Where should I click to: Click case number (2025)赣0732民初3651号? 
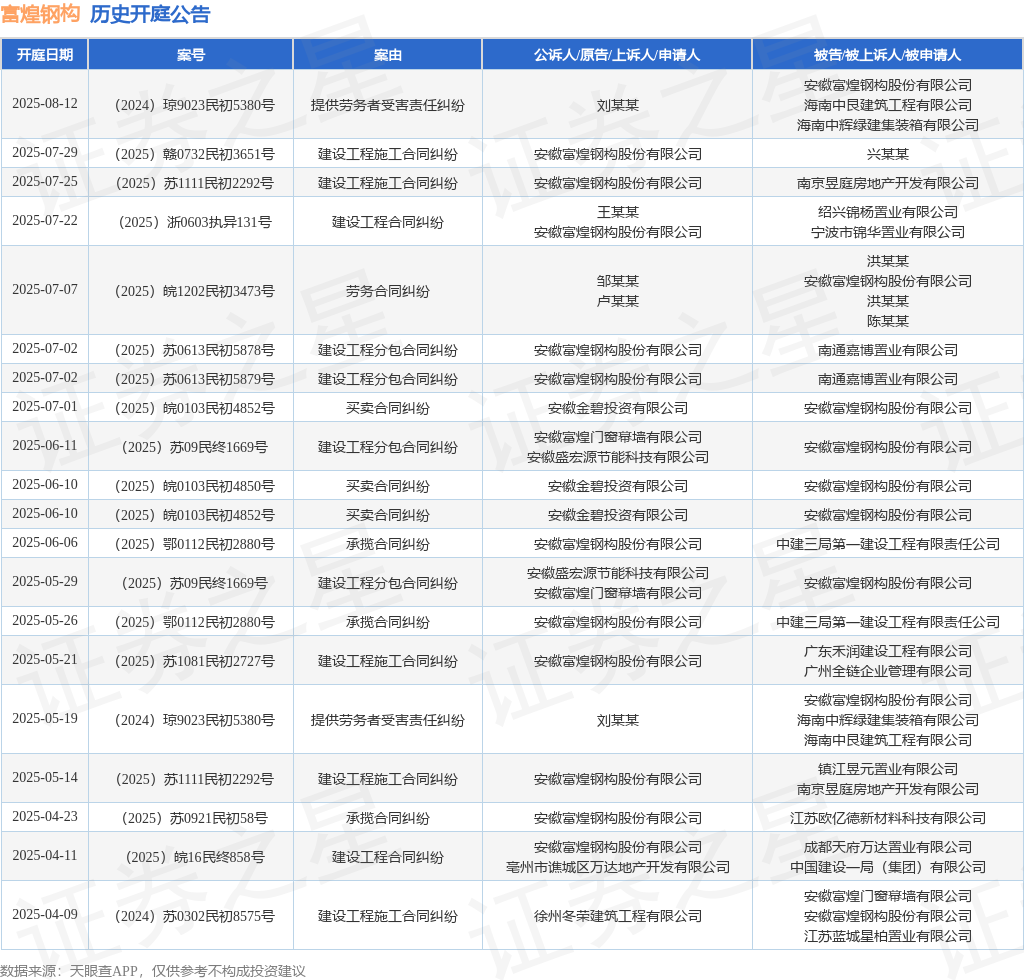[x=195, y=154]
